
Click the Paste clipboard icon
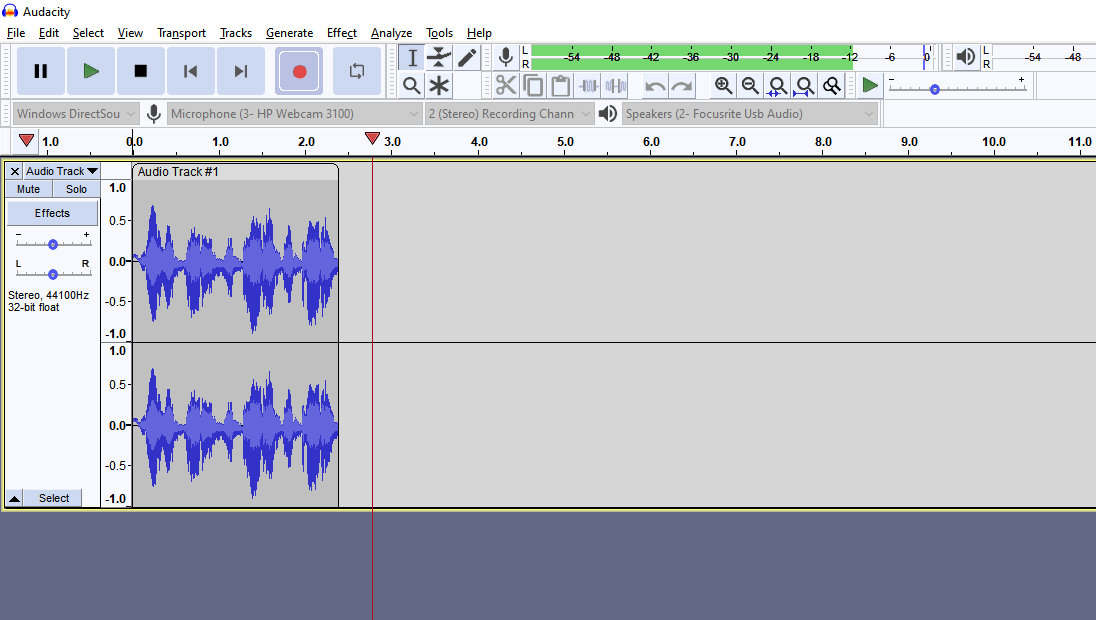pyautogui.click(x=561, y=86)
